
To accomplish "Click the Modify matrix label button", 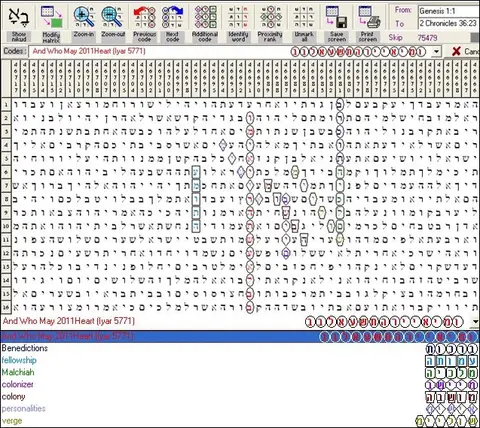I will [51, 37].
